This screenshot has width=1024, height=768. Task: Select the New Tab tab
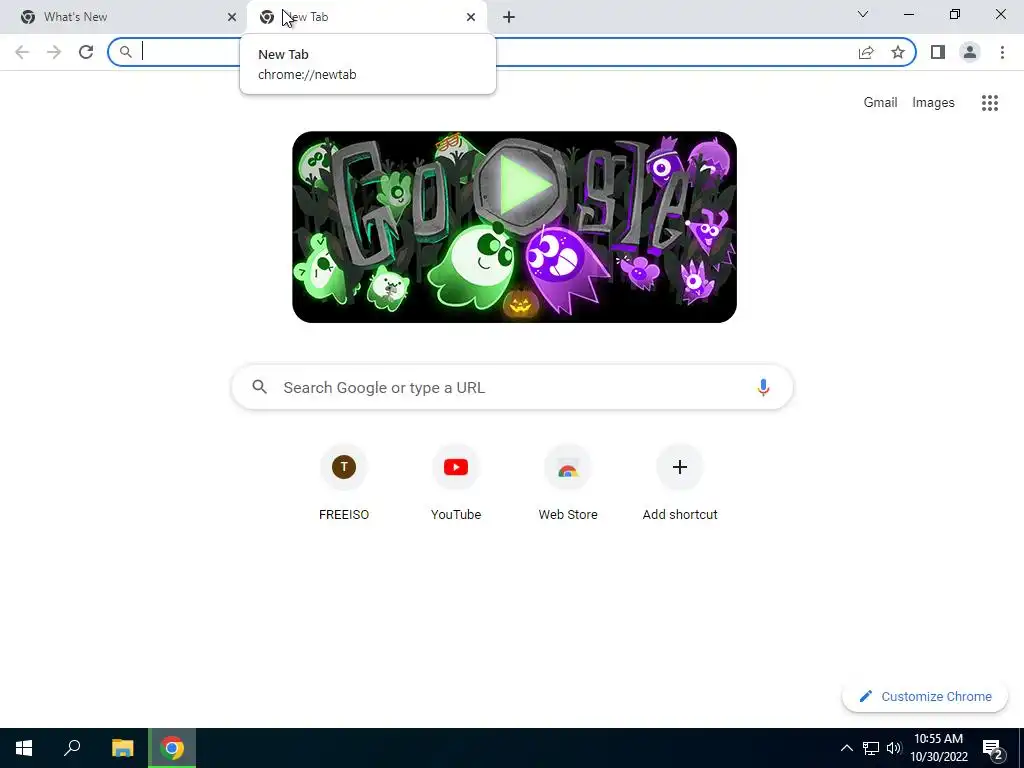tap(367, 17)
